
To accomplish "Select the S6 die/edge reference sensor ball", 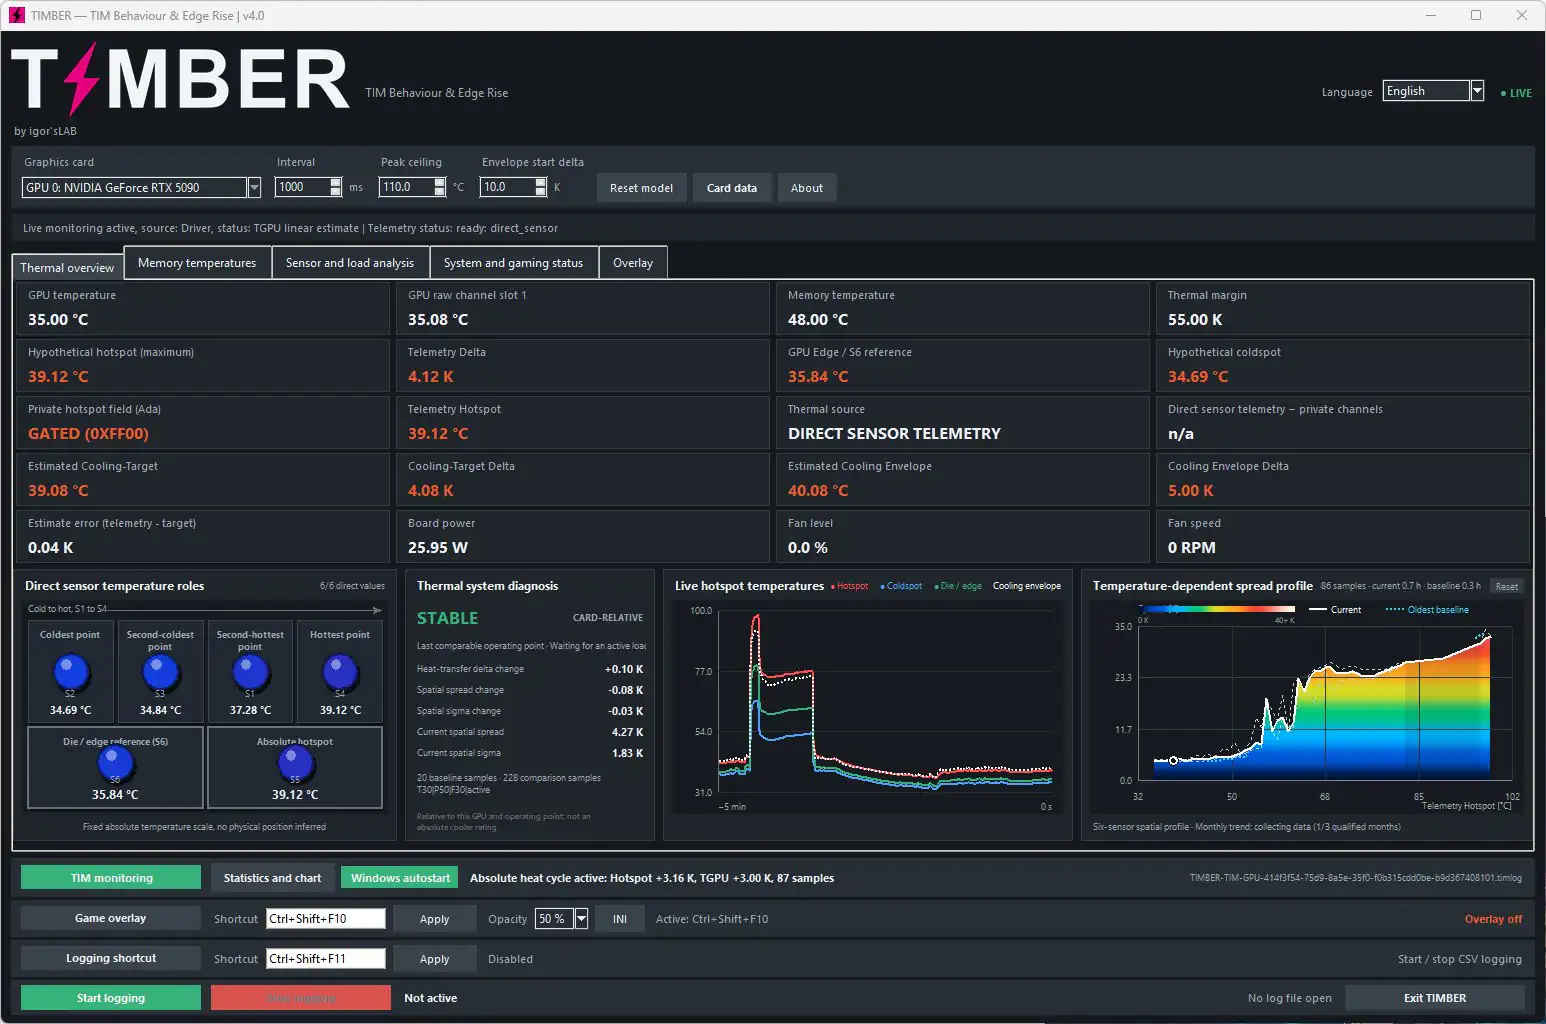I will pos(115,765).
